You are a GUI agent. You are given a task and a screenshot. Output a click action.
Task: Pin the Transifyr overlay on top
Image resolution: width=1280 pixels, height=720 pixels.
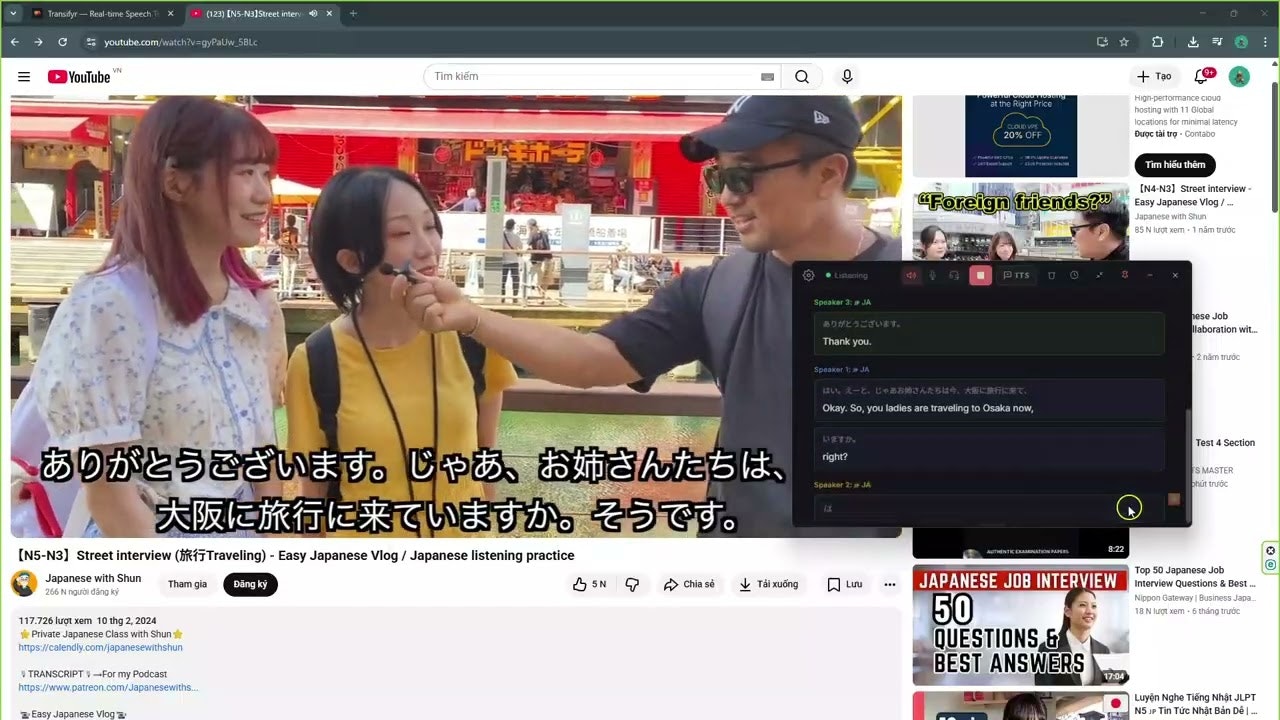coord(1125,275)
